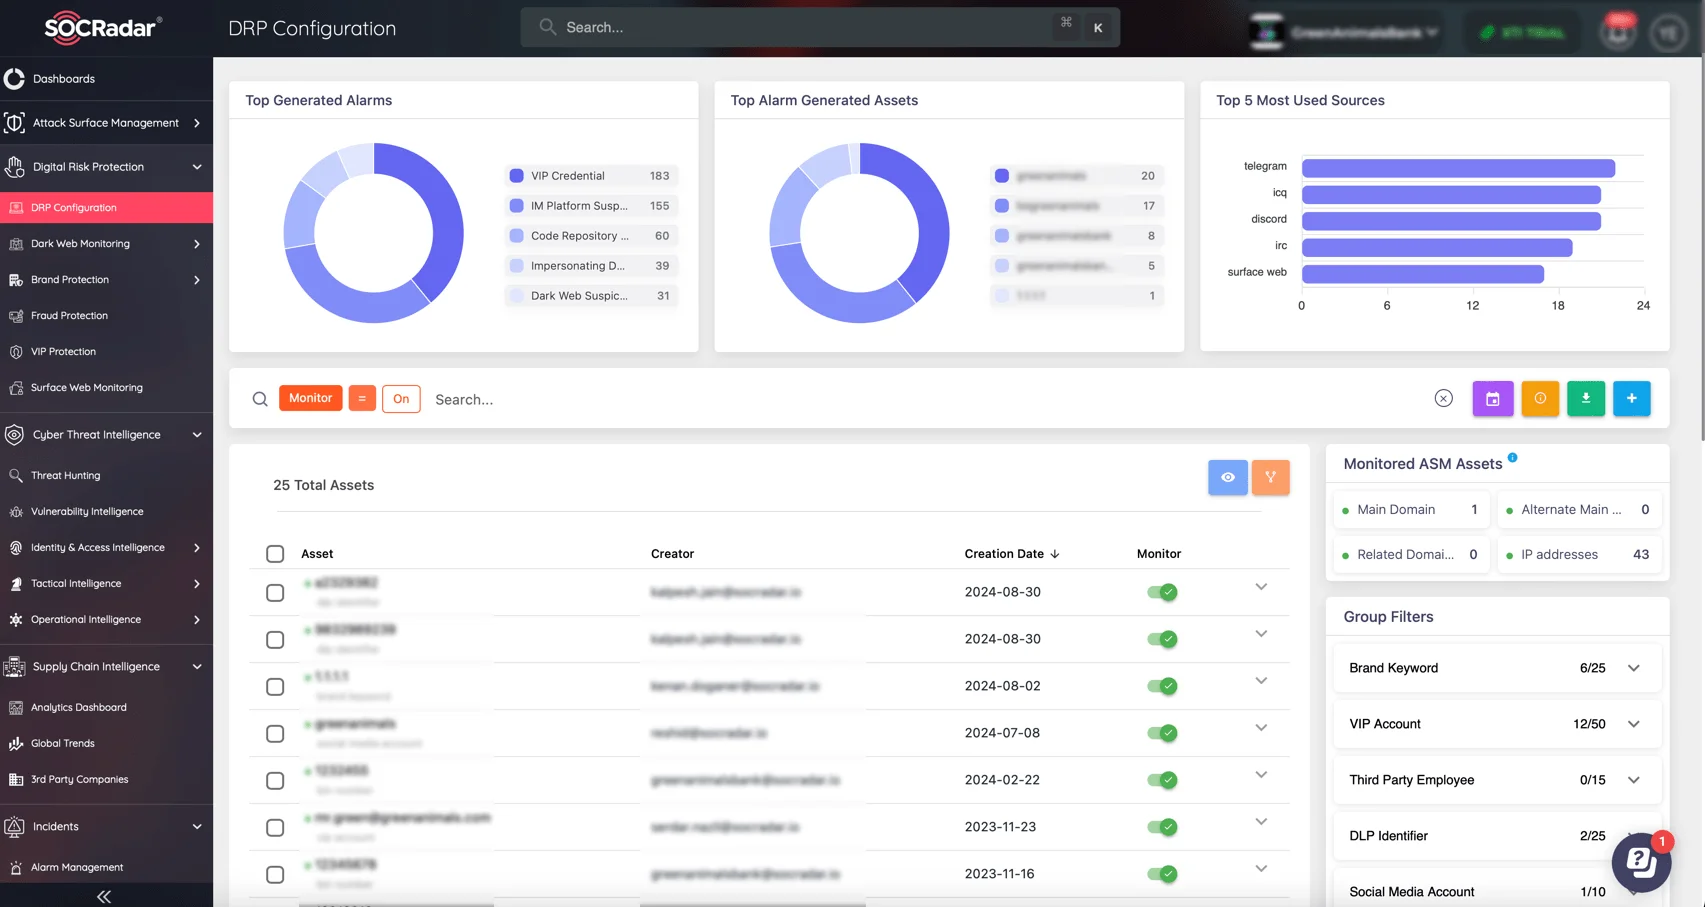
Task: Expand the 2024-02-22 asset row details
Action: point(1261,775)
